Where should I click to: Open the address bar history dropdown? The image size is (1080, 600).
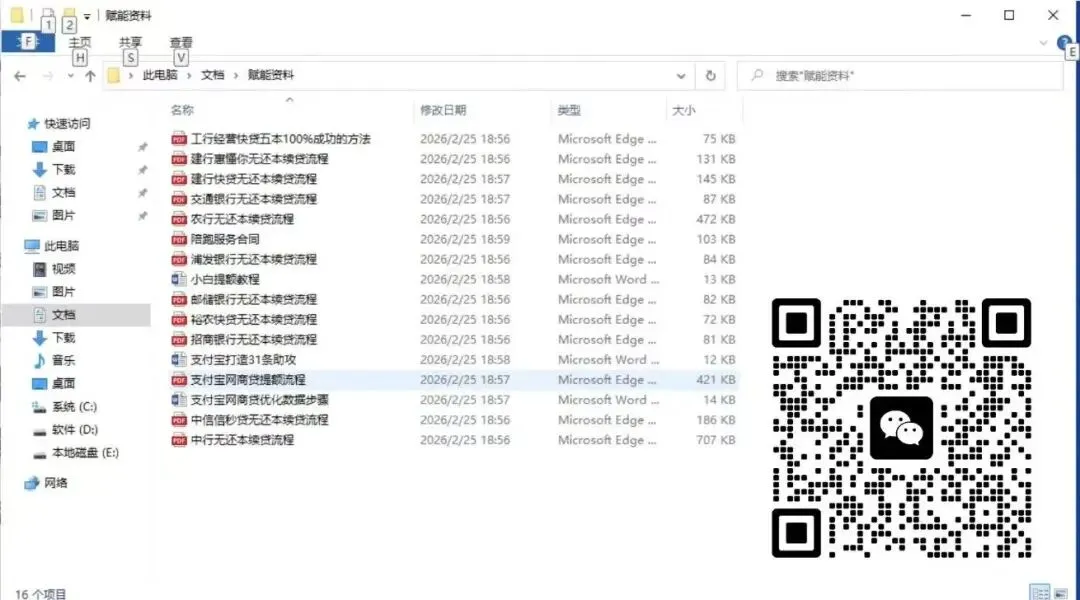(681, 76)
